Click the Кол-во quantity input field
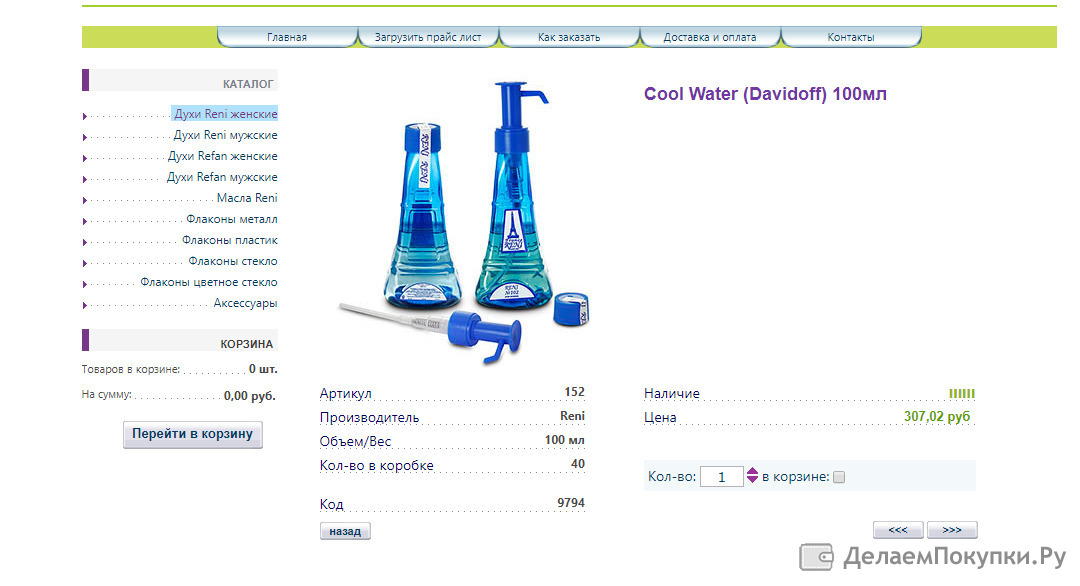Viewport: 1080px width, 586px height. (721, 477)
